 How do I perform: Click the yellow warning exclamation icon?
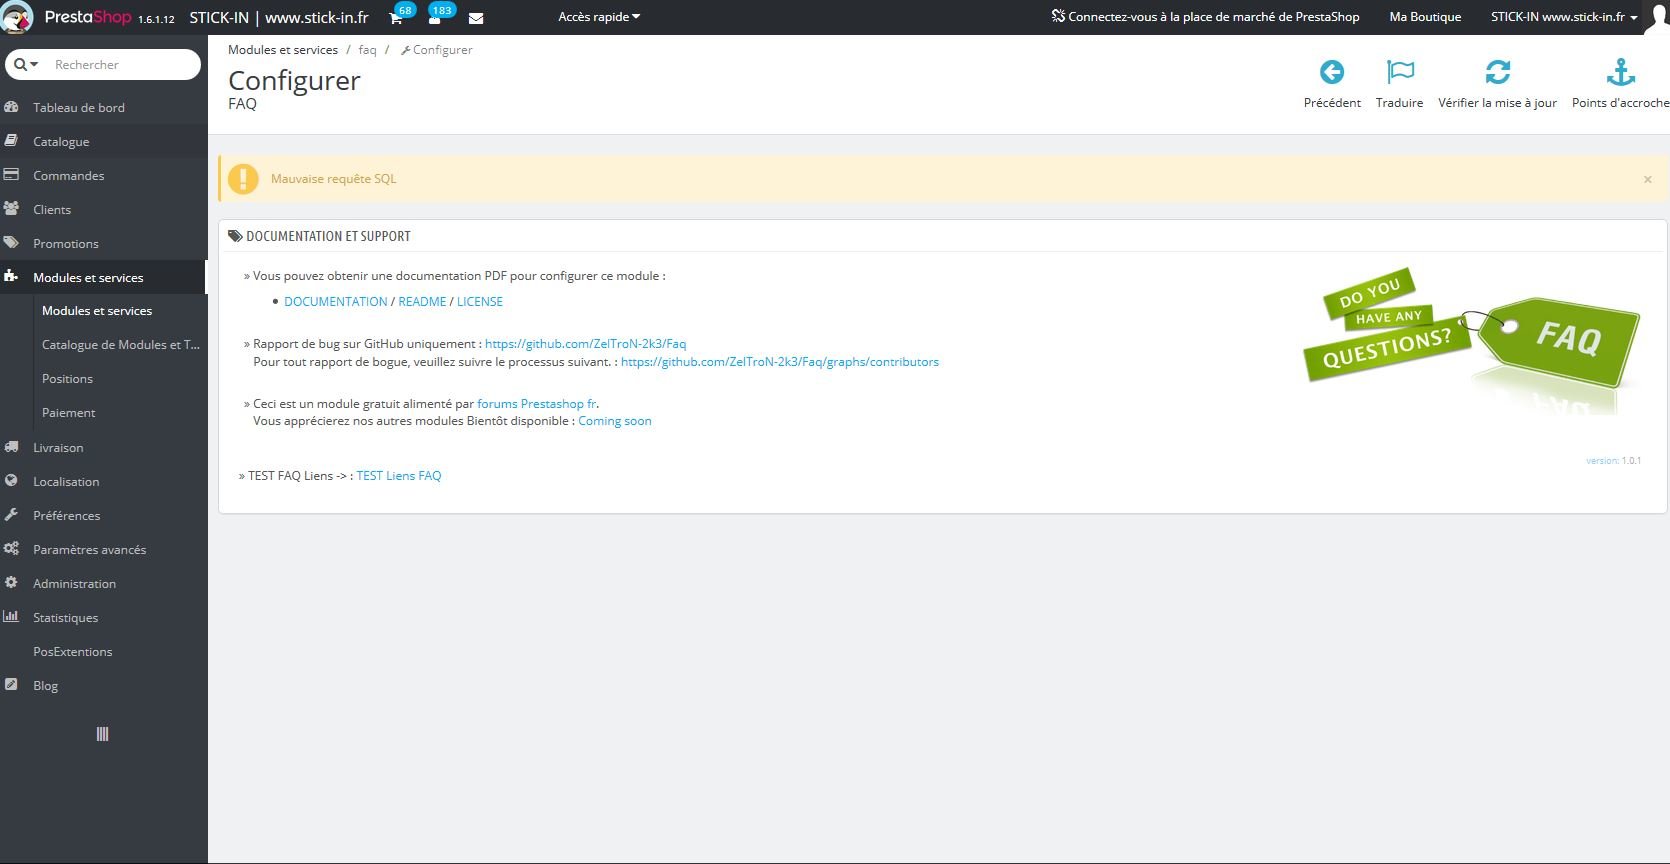(243, 179)
